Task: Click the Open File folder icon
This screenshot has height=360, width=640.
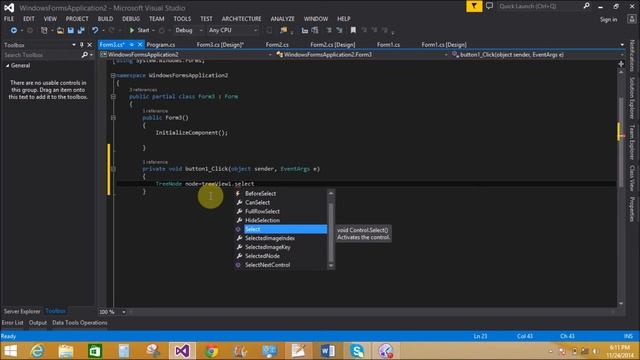Action: pyautogui.click(x=60, y=30)
